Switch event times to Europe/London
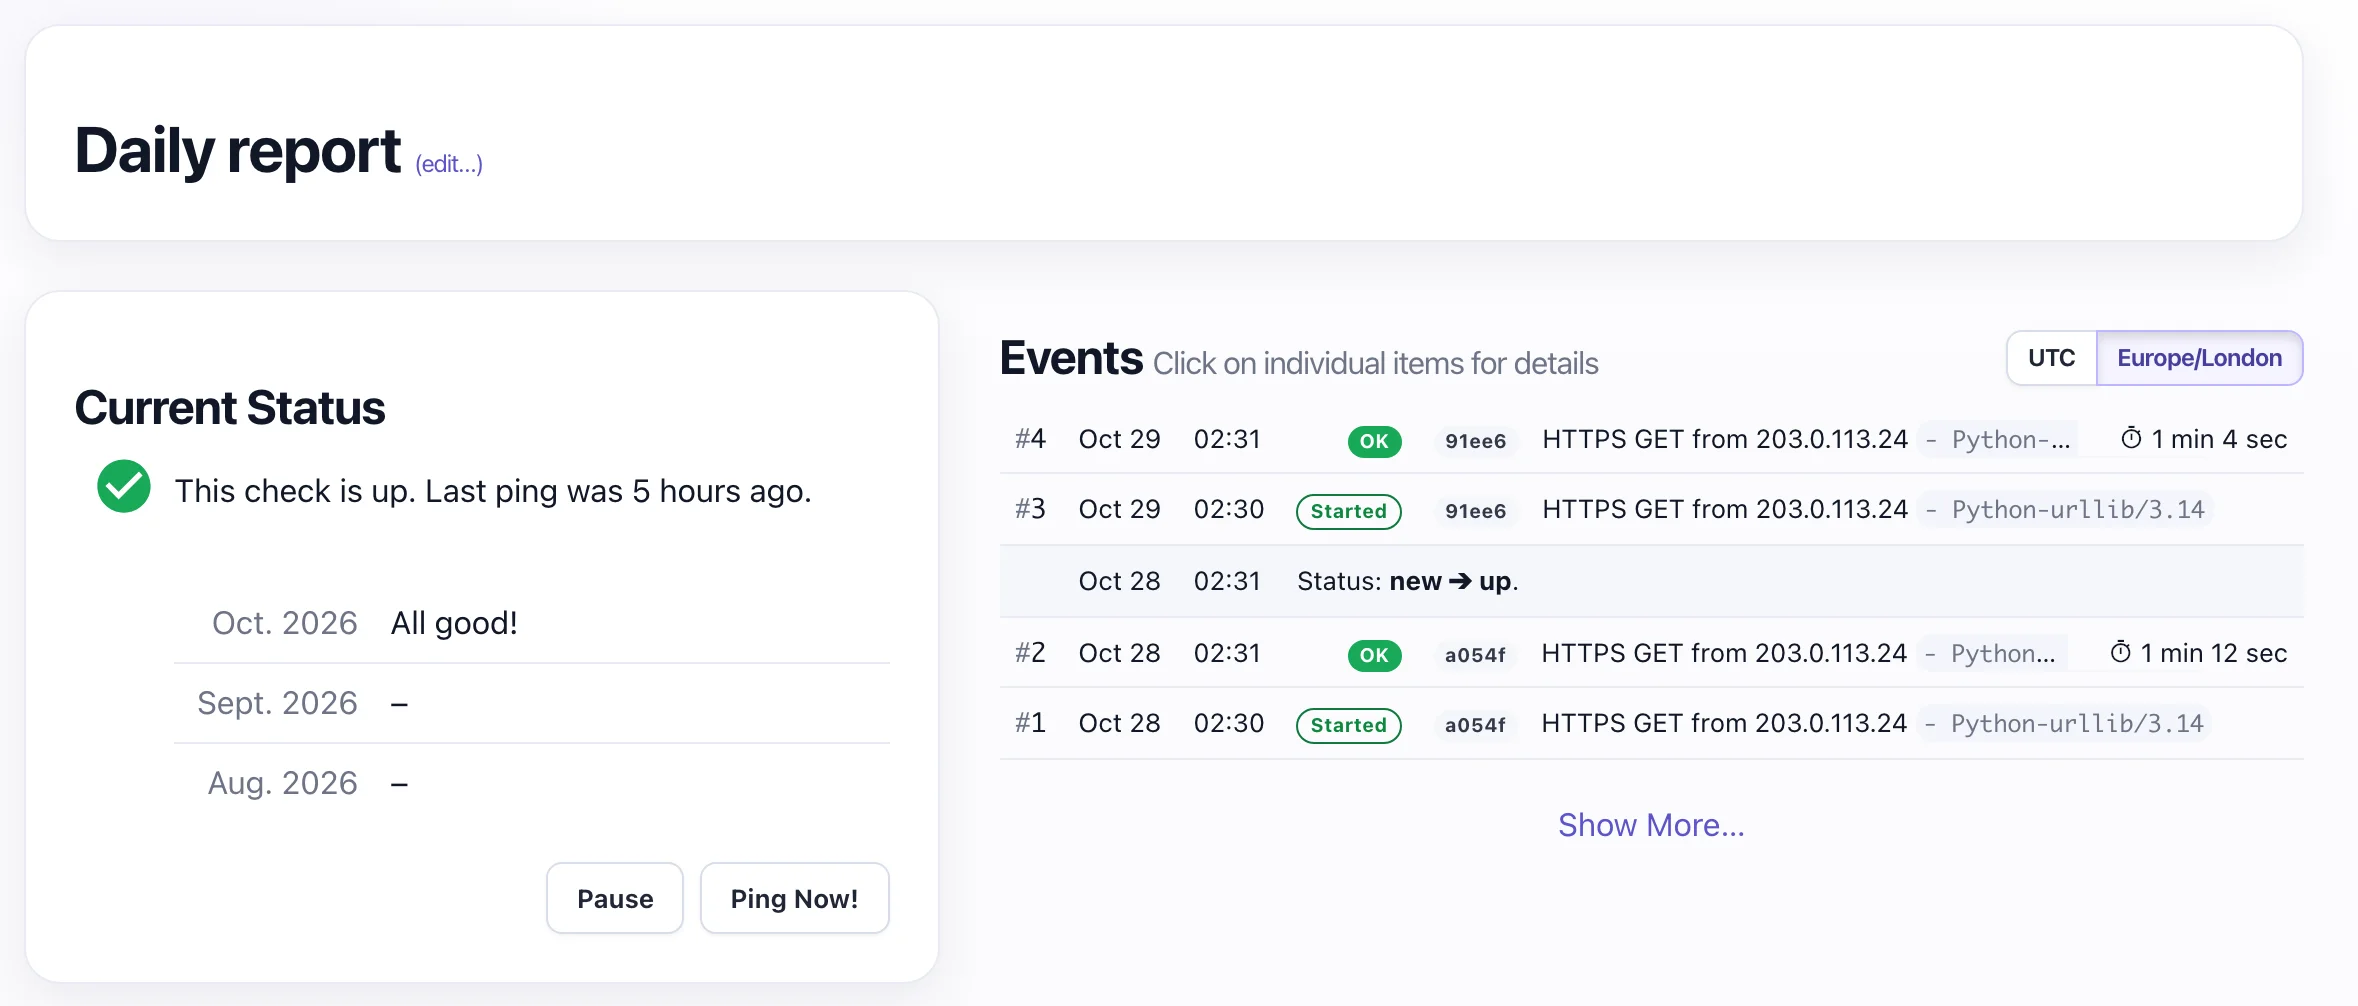Image resolution: width=2358 pixels, height=1006 pixels. point(2199,358)
